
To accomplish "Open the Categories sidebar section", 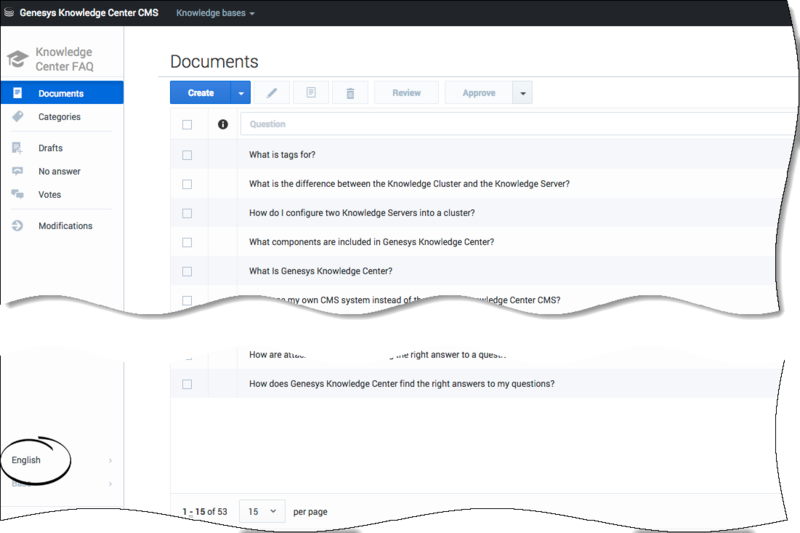I will coord(62,117).
